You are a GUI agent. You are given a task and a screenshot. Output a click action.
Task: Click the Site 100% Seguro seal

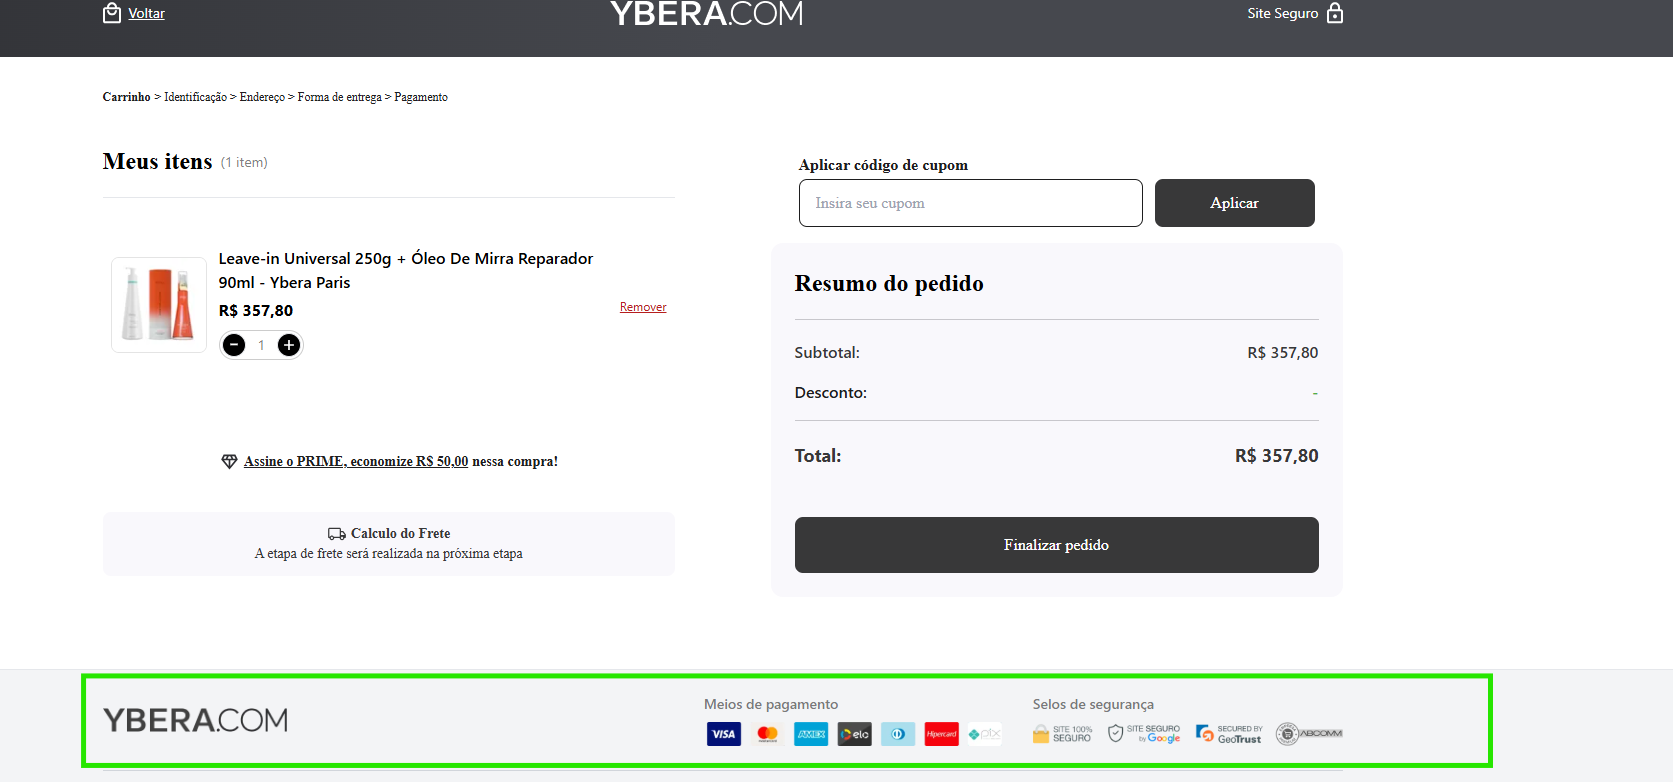pyautogui.click(x=1062, y=734)
